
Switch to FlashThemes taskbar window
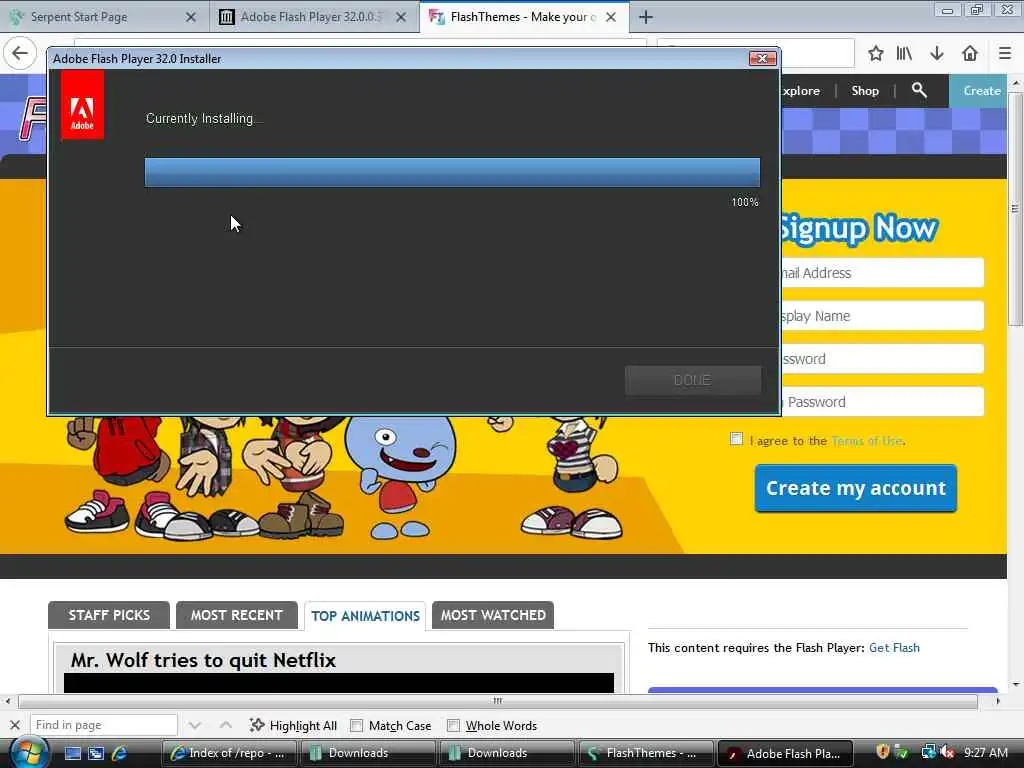click(645, 753)
